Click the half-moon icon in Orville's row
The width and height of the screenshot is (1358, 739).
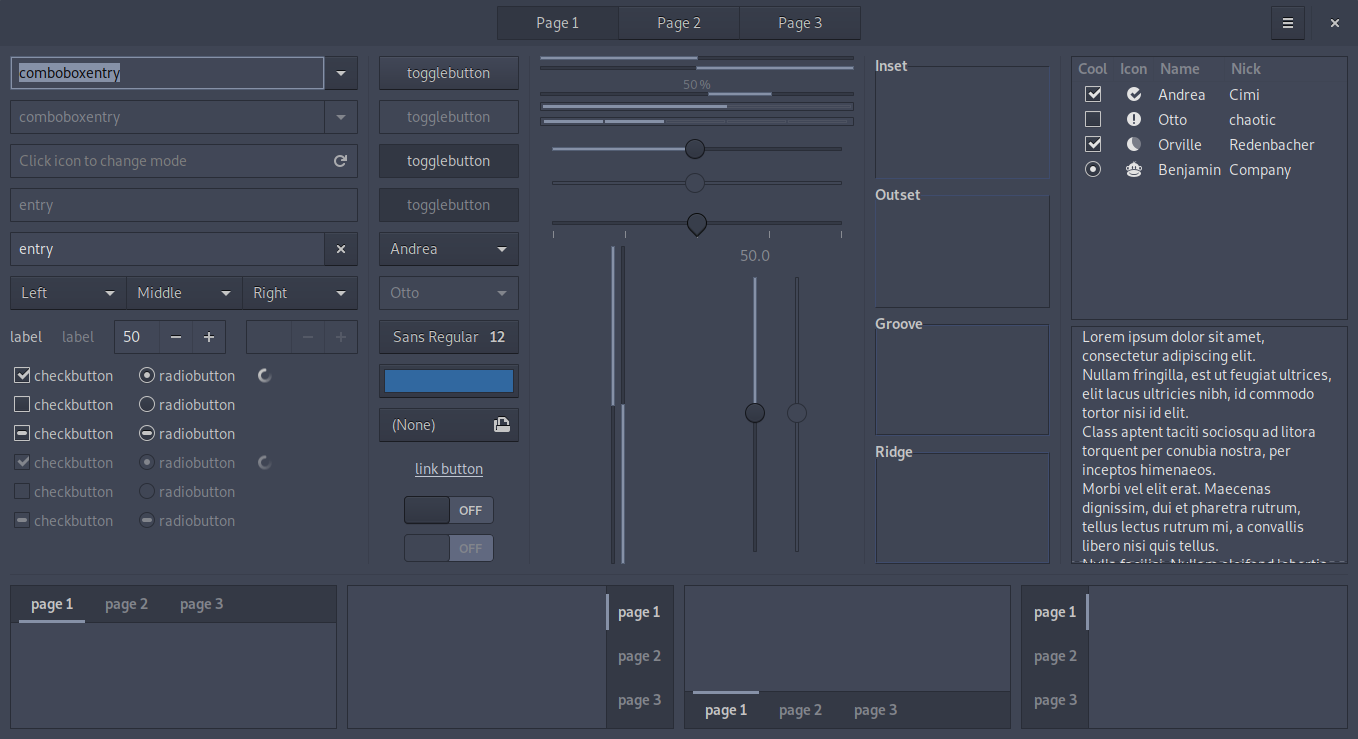pos(1134,145)
